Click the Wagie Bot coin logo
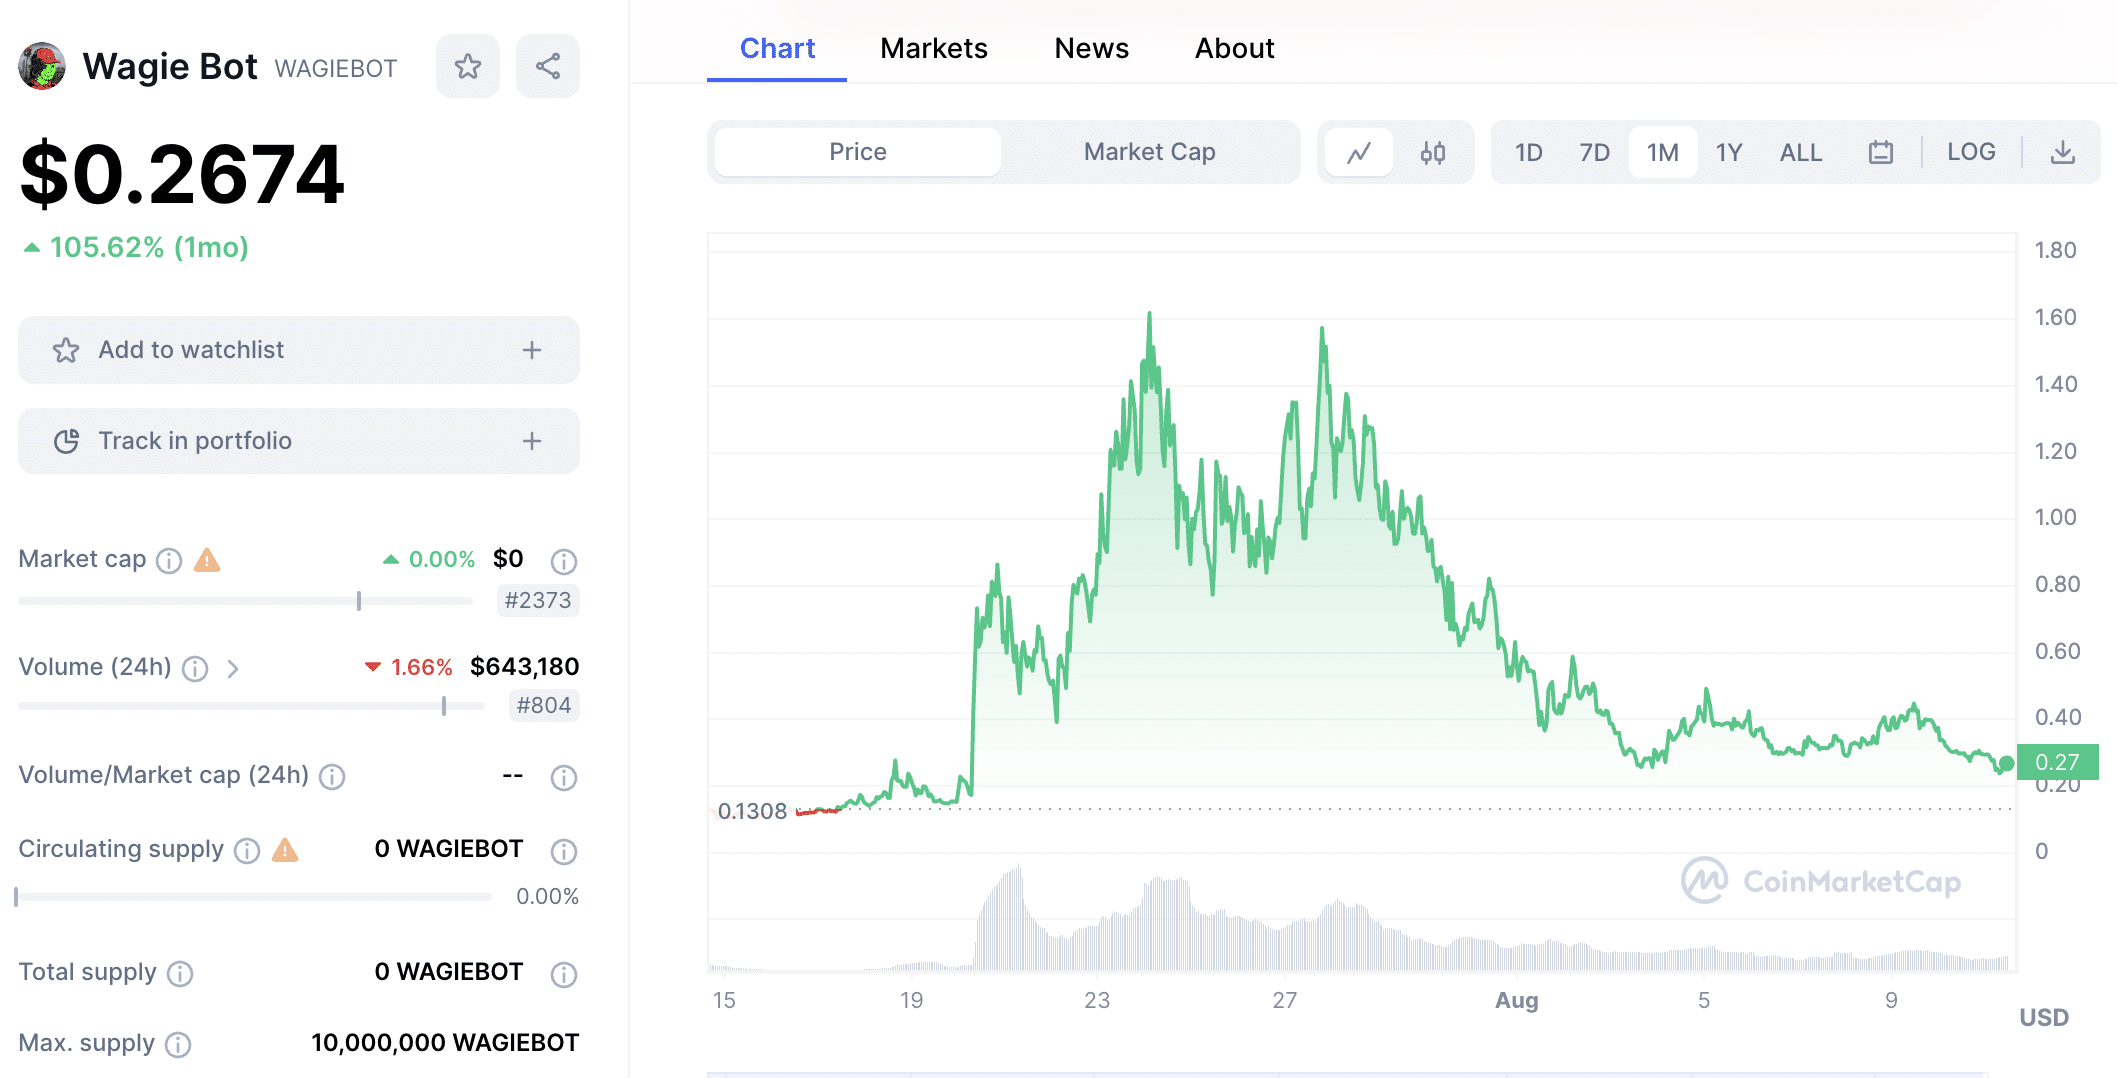The width and height of the screenshot is (2118, 1078). [x=42, y=66]
